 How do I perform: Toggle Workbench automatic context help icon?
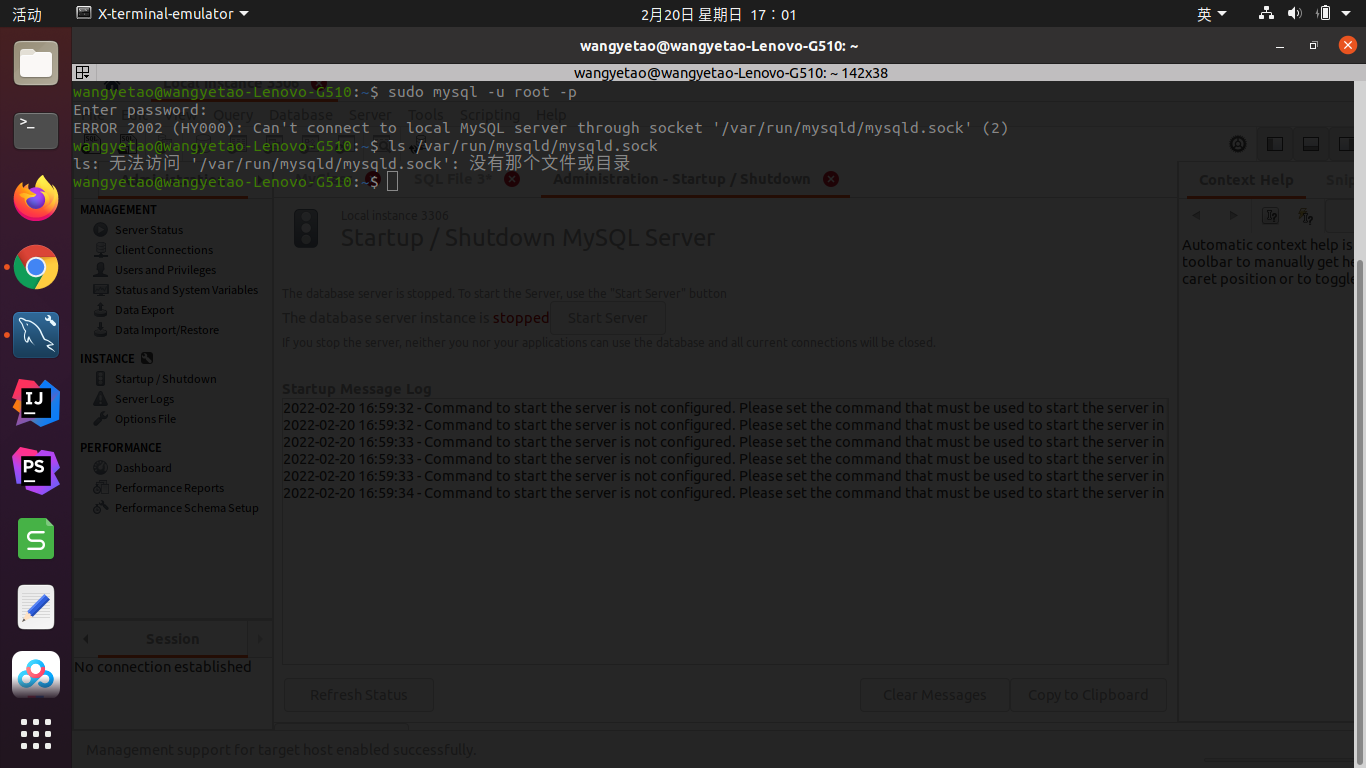click(1270, 215)
